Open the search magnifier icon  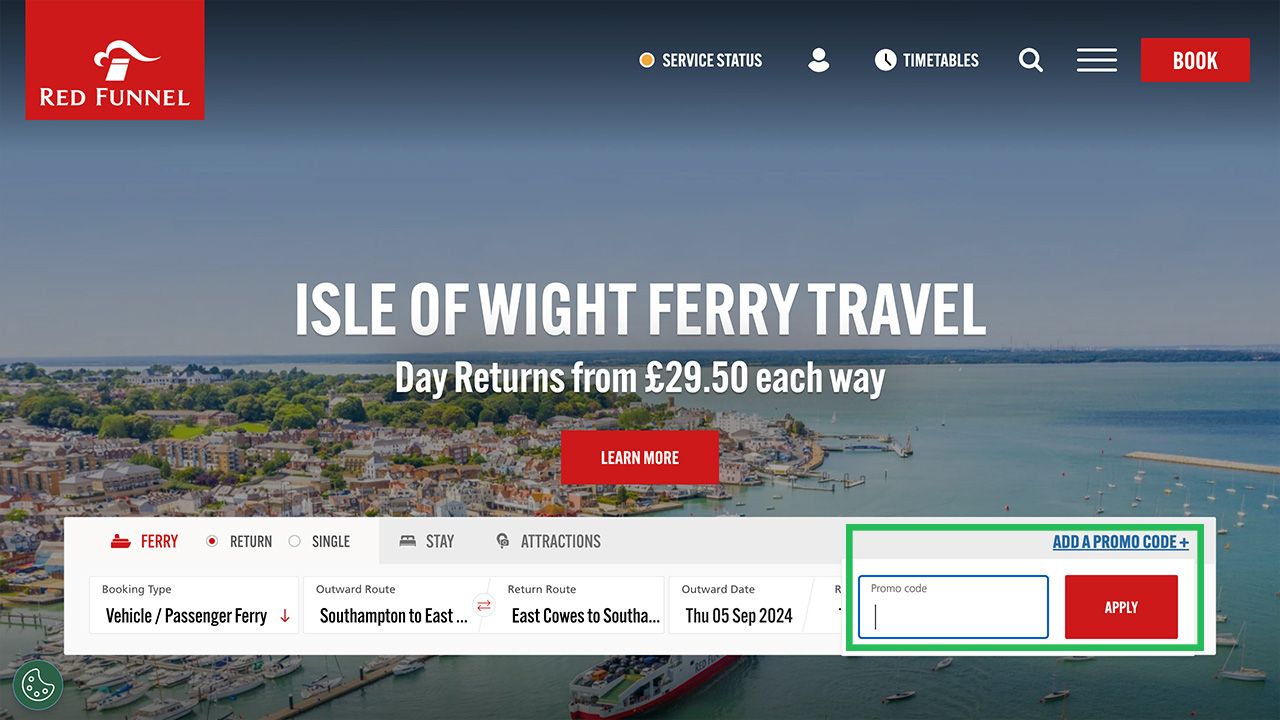1031,60
